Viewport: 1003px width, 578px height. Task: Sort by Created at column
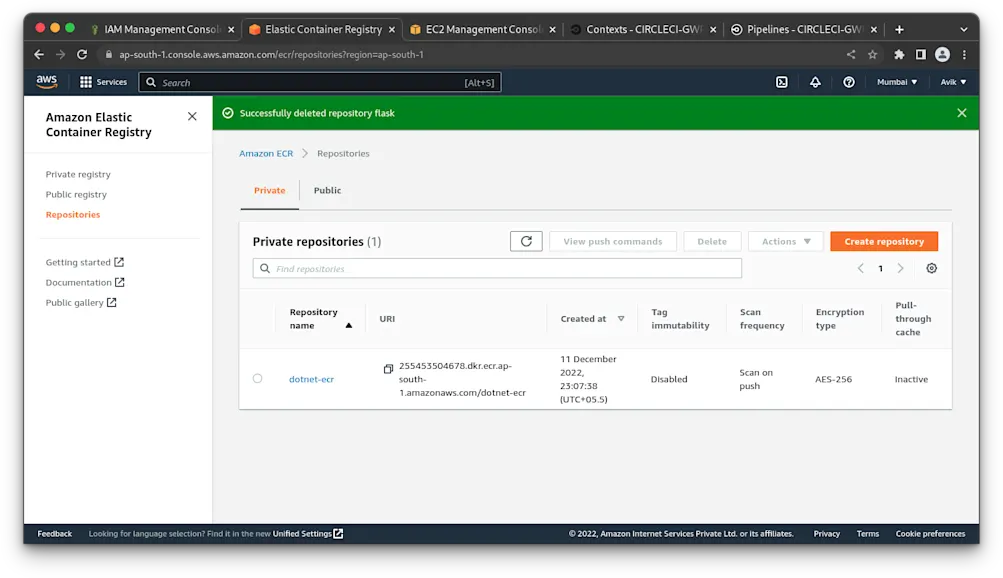pyautogui.click(x=592, y=318)
